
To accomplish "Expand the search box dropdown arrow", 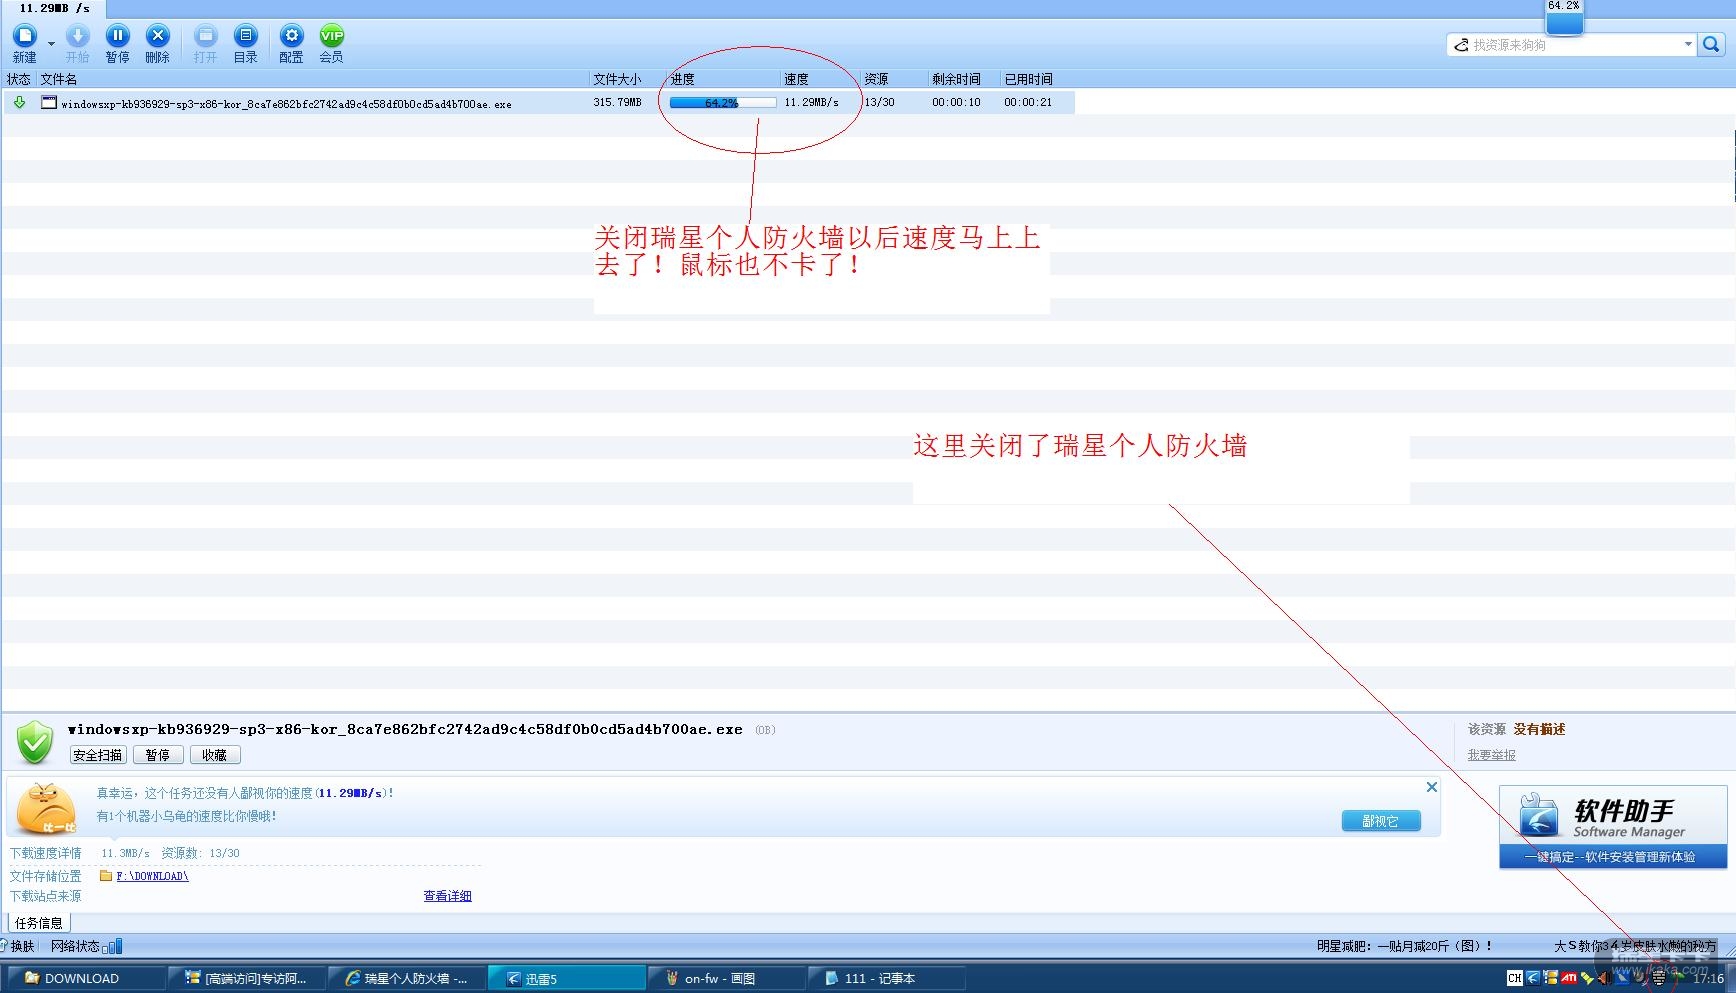I will [1688, 44].
